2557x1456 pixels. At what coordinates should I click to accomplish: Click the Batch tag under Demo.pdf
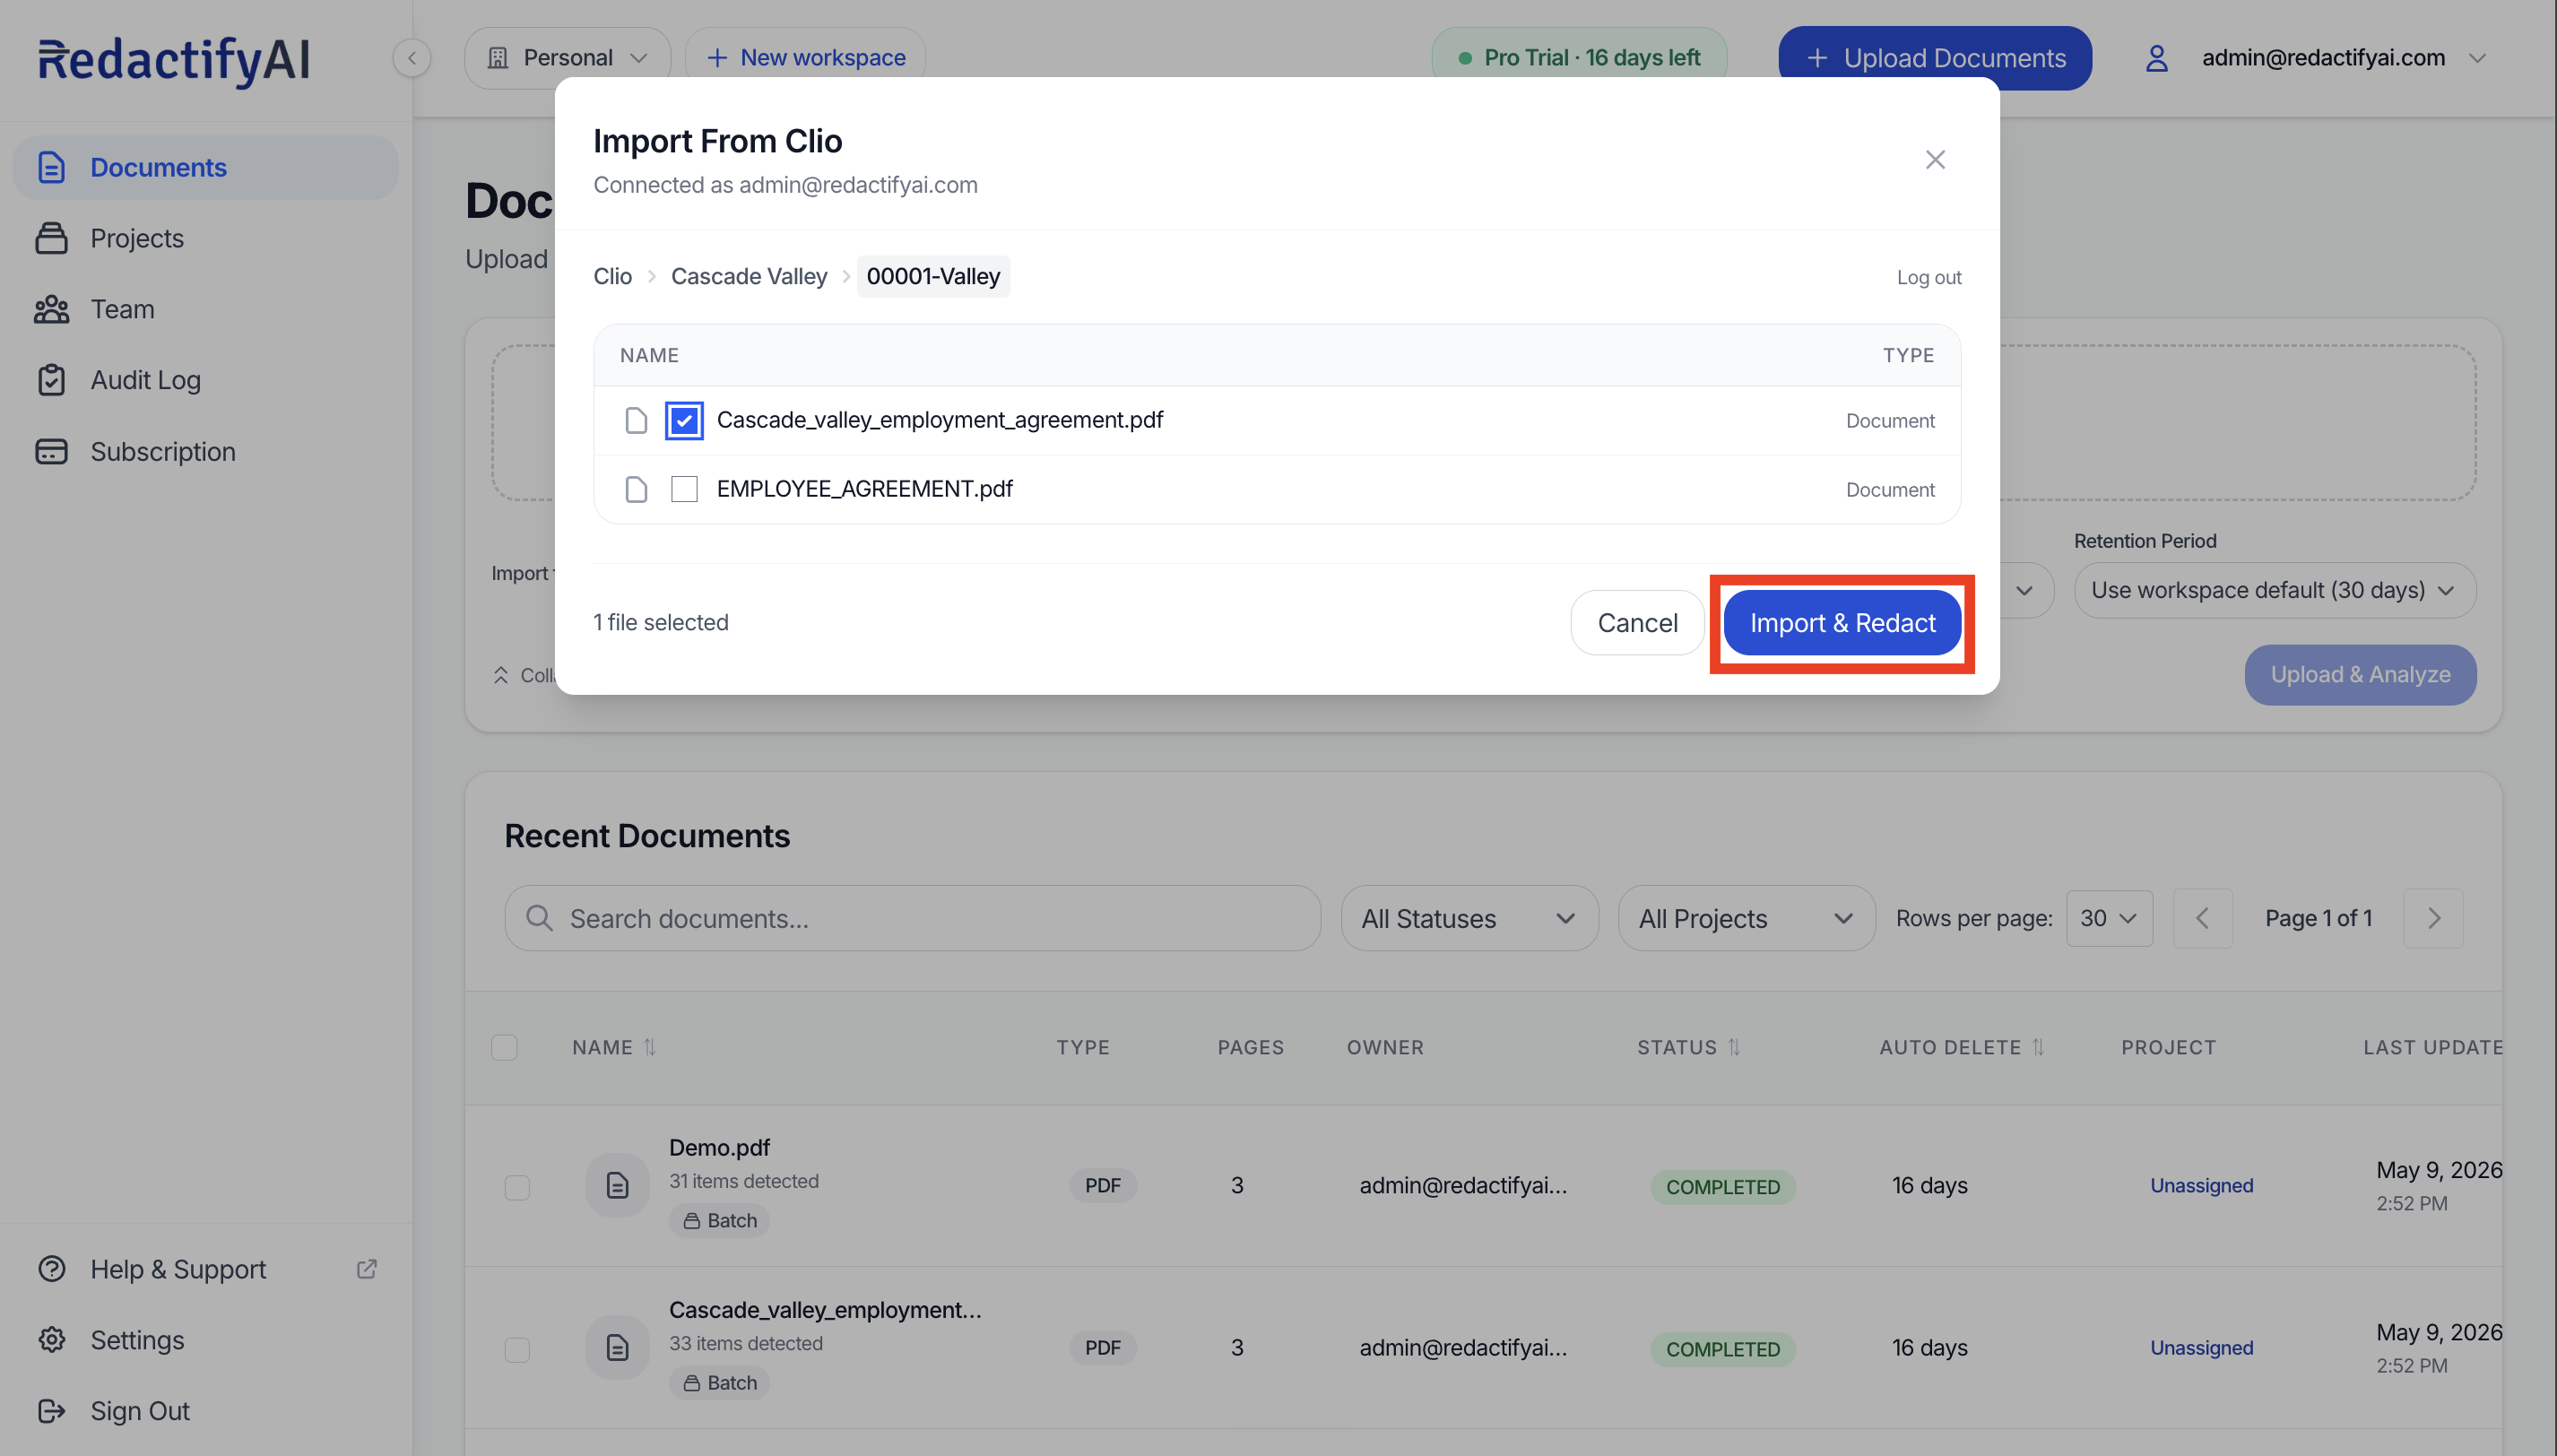(x=719, y=1221)
